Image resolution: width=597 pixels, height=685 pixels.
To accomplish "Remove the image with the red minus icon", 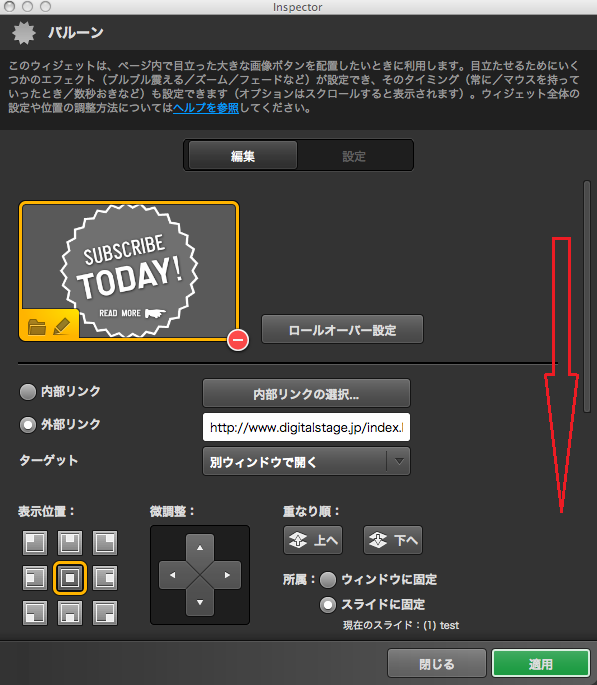I will [x=238, y=340].
